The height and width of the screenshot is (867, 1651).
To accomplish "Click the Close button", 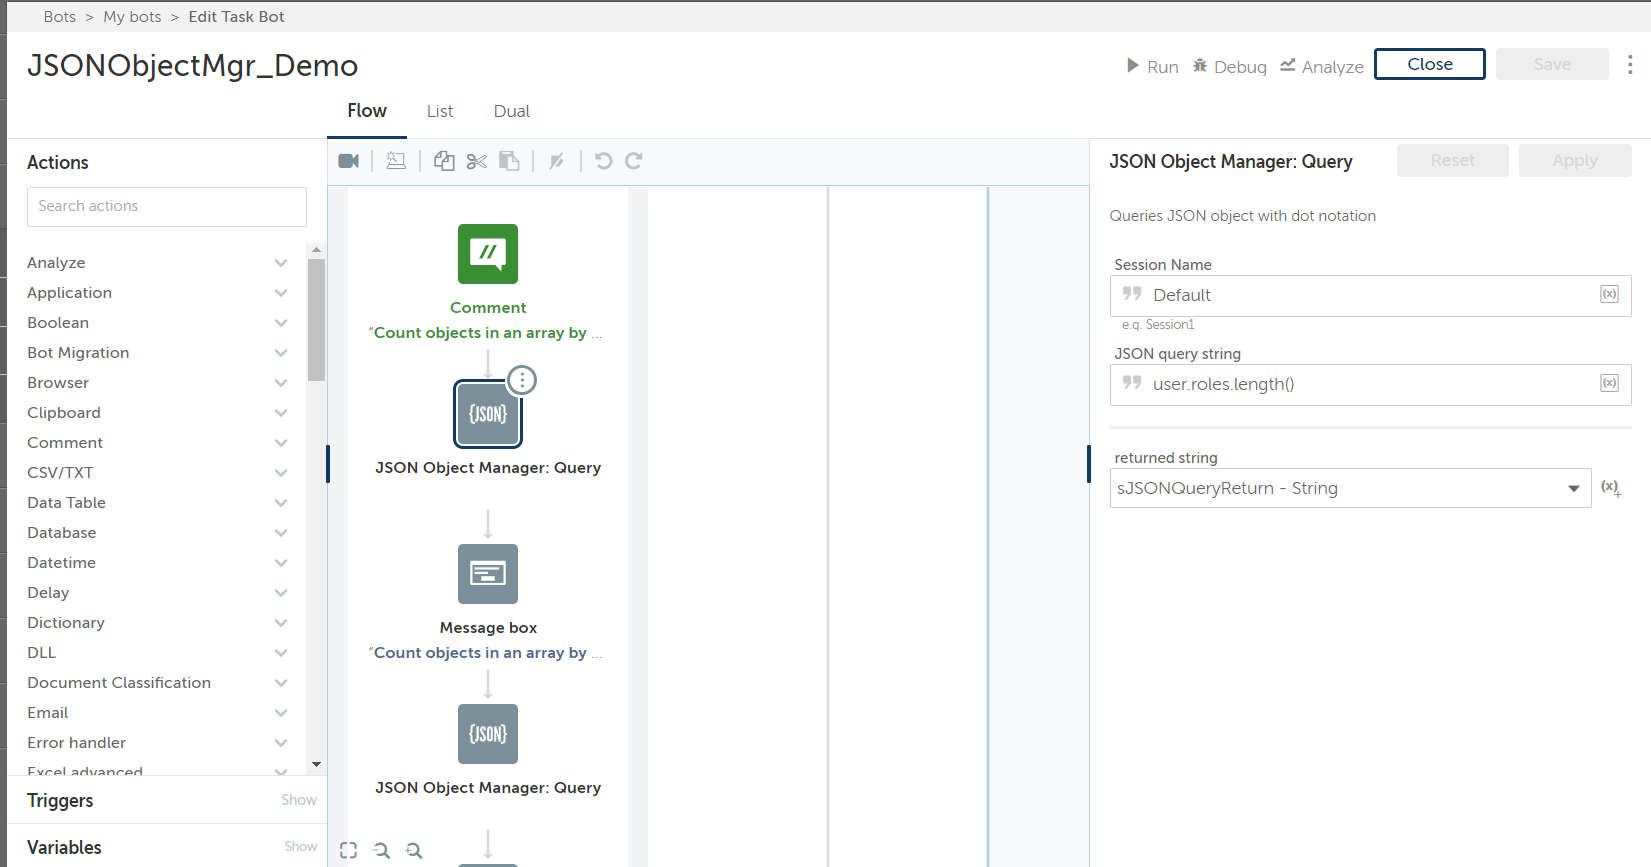I will tap(1429, 64).
